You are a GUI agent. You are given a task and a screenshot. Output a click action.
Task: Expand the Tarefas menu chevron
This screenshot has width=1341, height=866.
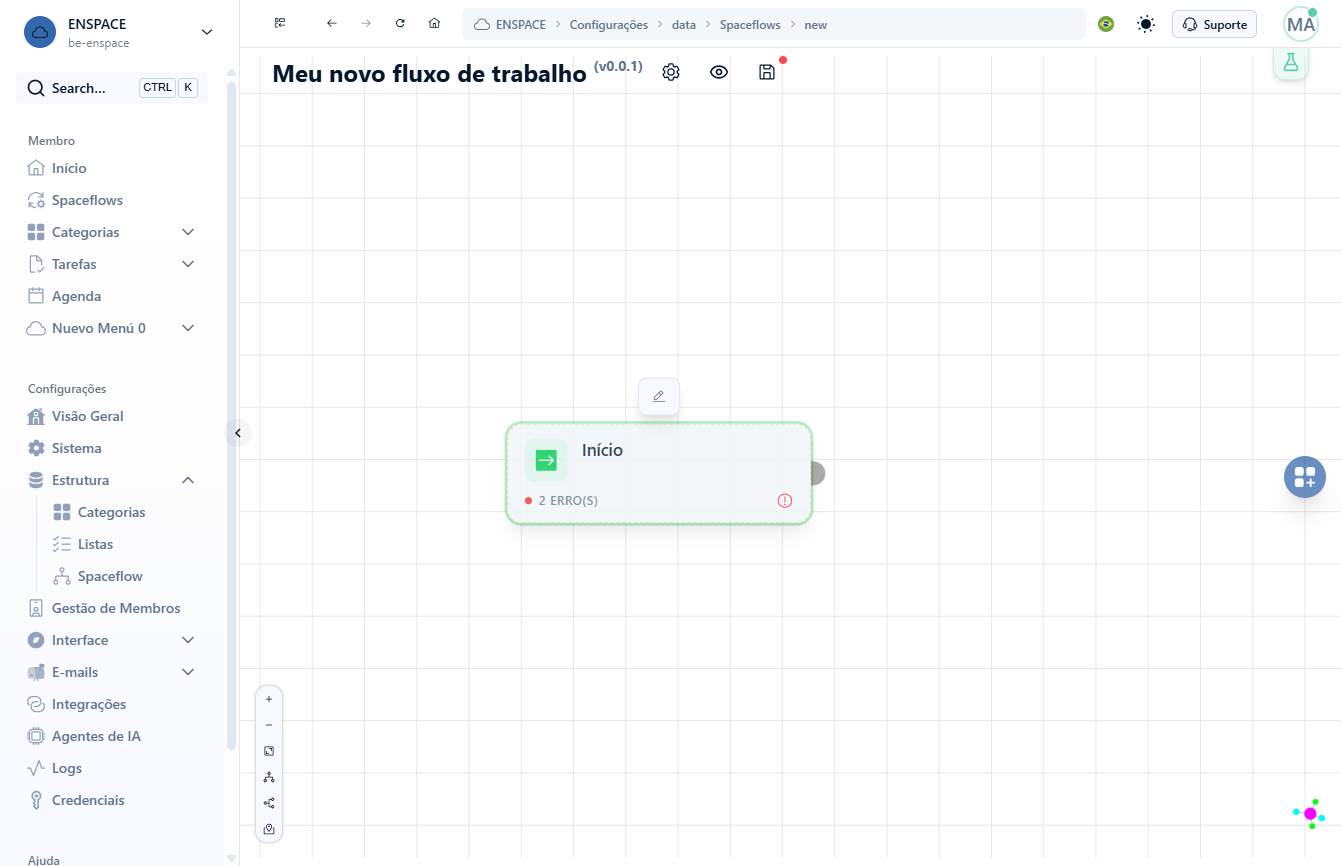(x=188, y=264)
